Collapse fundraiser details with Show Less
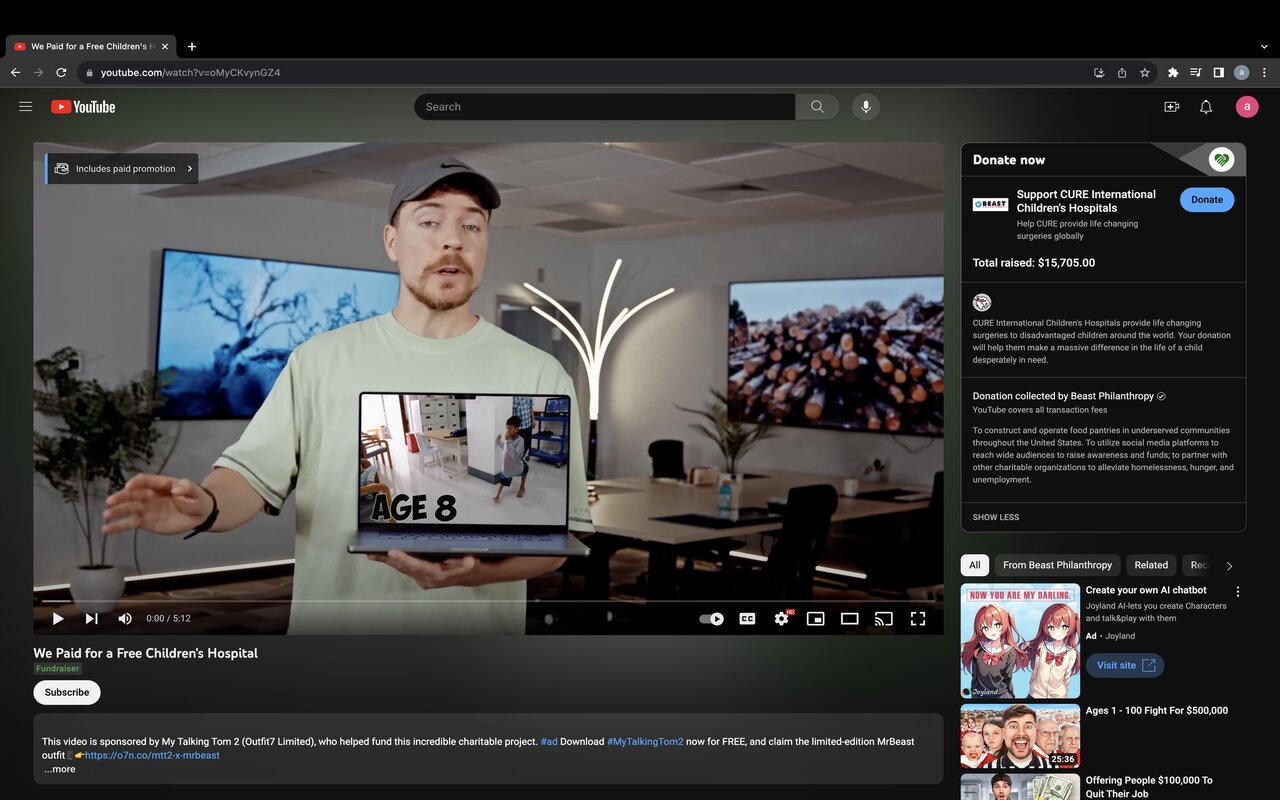Viewport: 1280px width, 800px height. pyautogui.click(x=995, y=517)
